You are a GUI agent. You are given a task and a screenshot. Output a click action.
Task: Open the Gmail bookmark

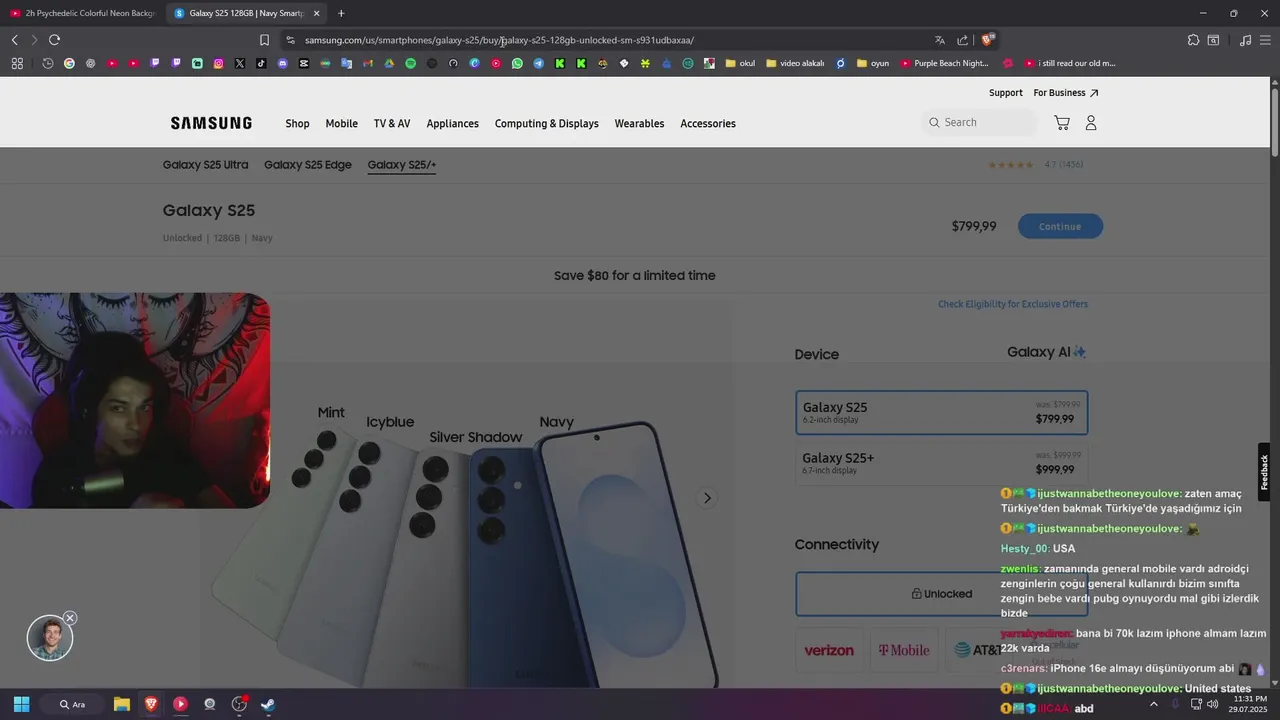pyautogui.click(x=368, y=63)
